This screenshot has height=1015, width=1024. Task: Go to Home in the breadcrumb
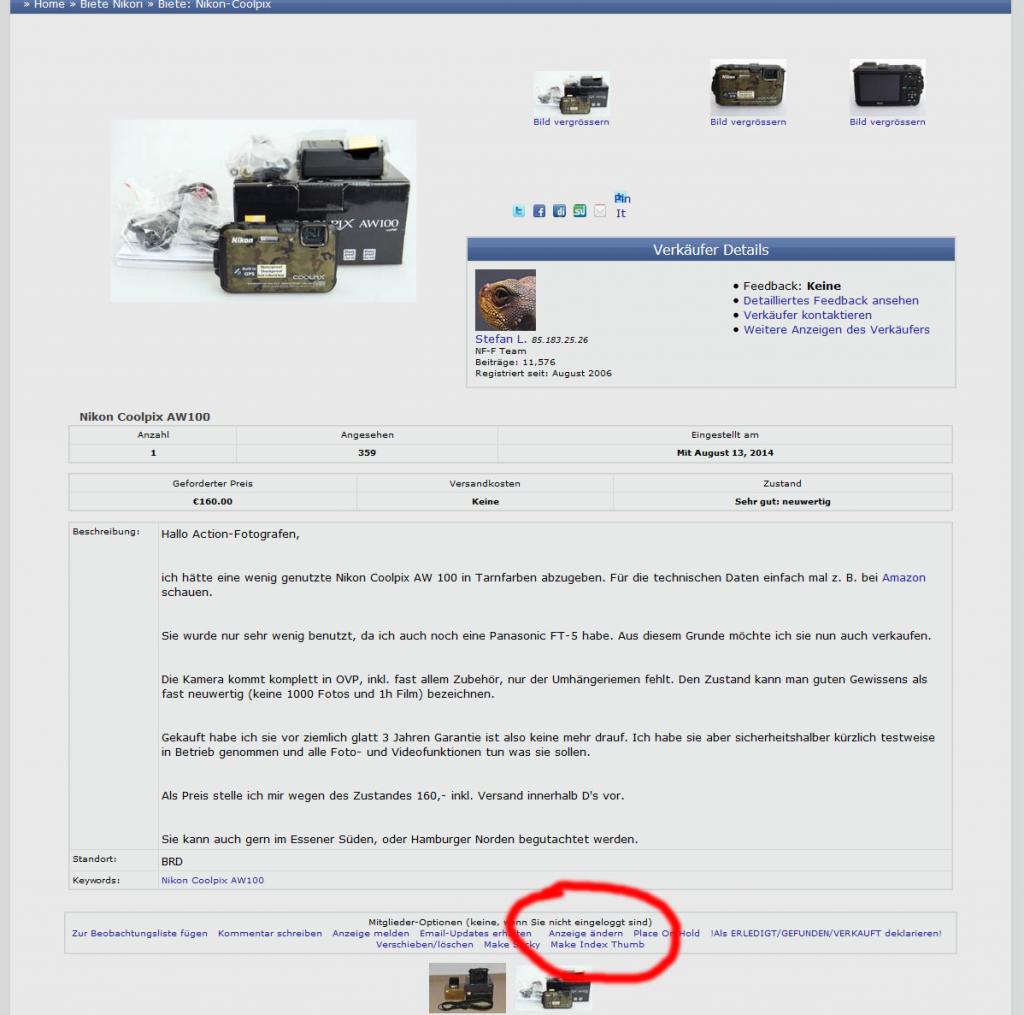49,5
